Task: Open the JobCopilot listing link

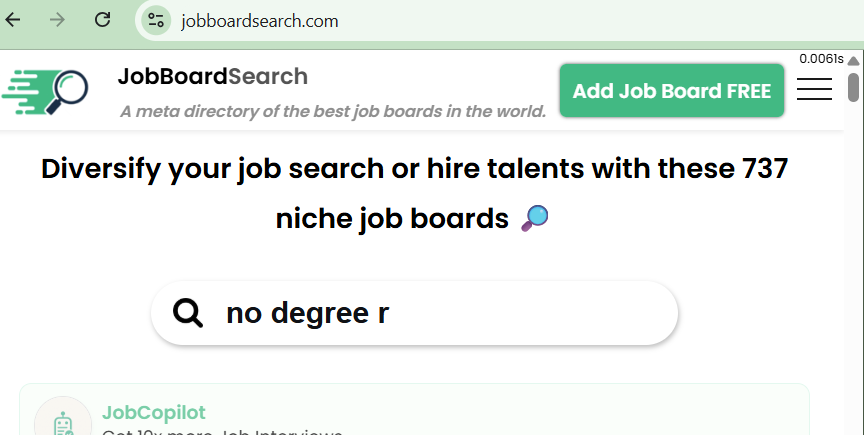Action: pyautogui.click(x=154, y=412)
